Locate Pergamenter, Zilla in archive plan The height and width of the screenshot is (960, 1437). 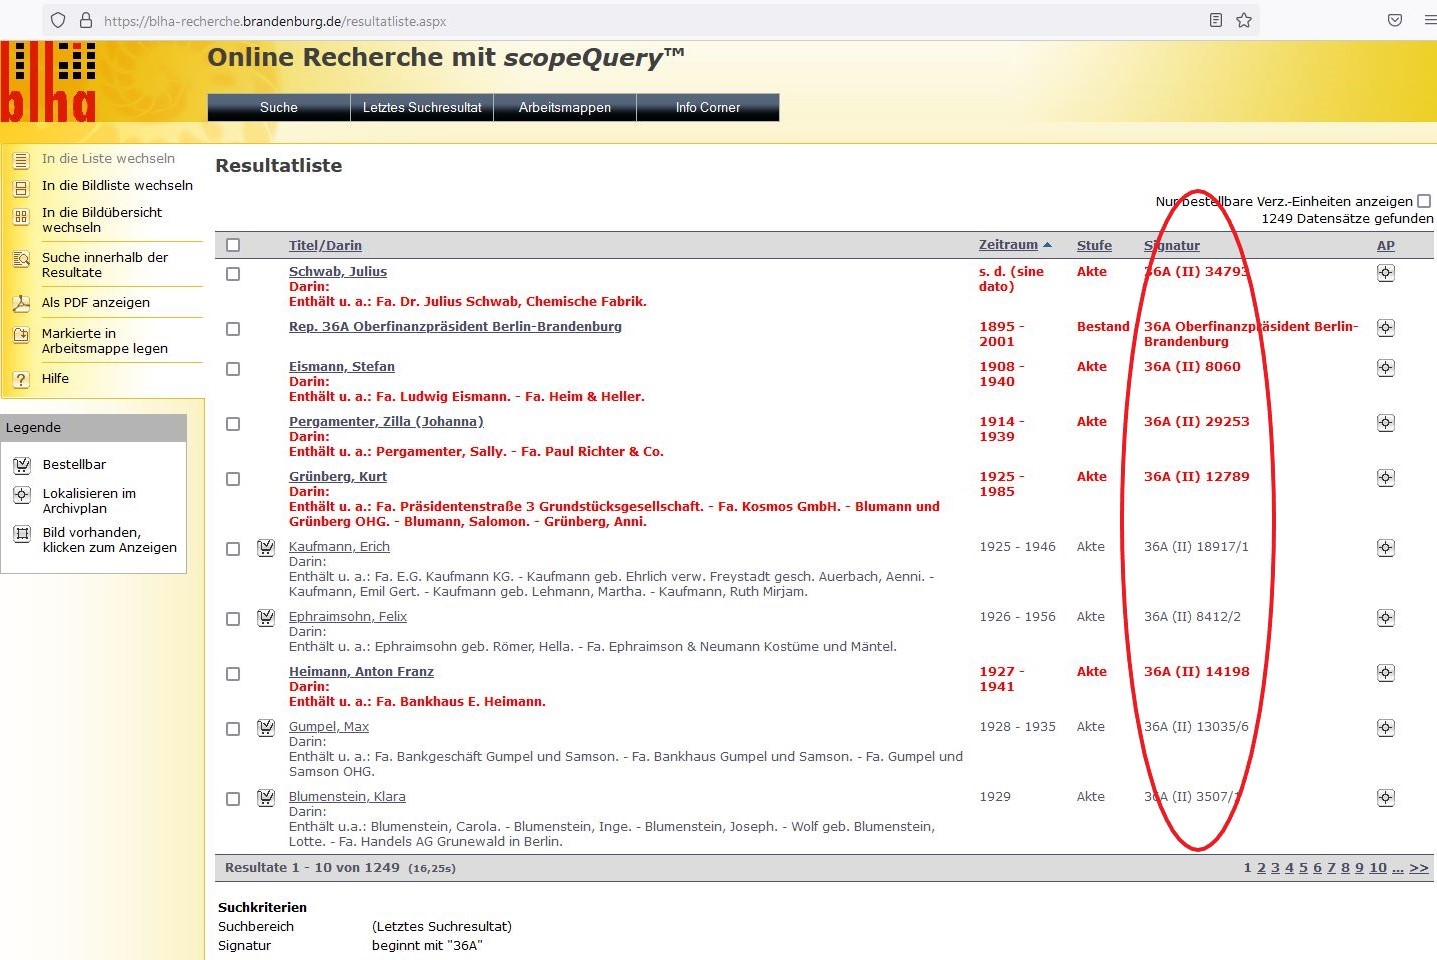coord(1385,423)
